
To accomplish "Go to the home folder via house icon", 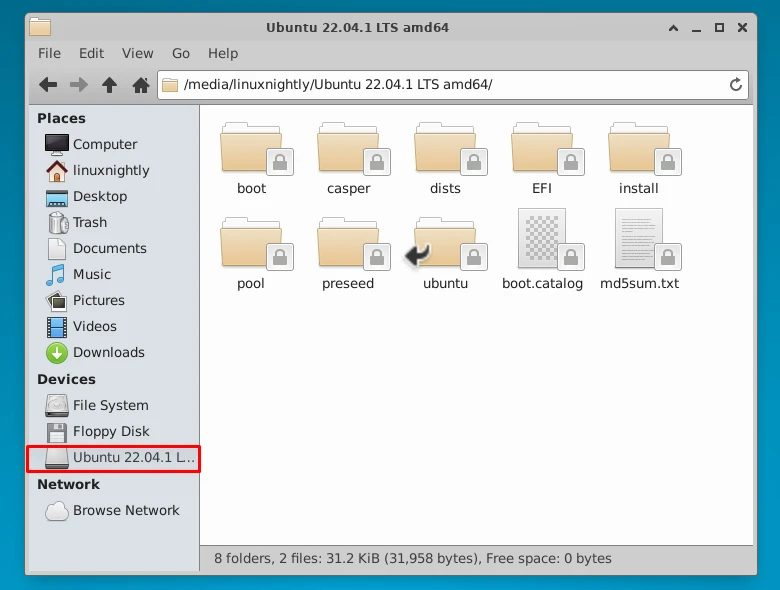I will click(141, 85).
